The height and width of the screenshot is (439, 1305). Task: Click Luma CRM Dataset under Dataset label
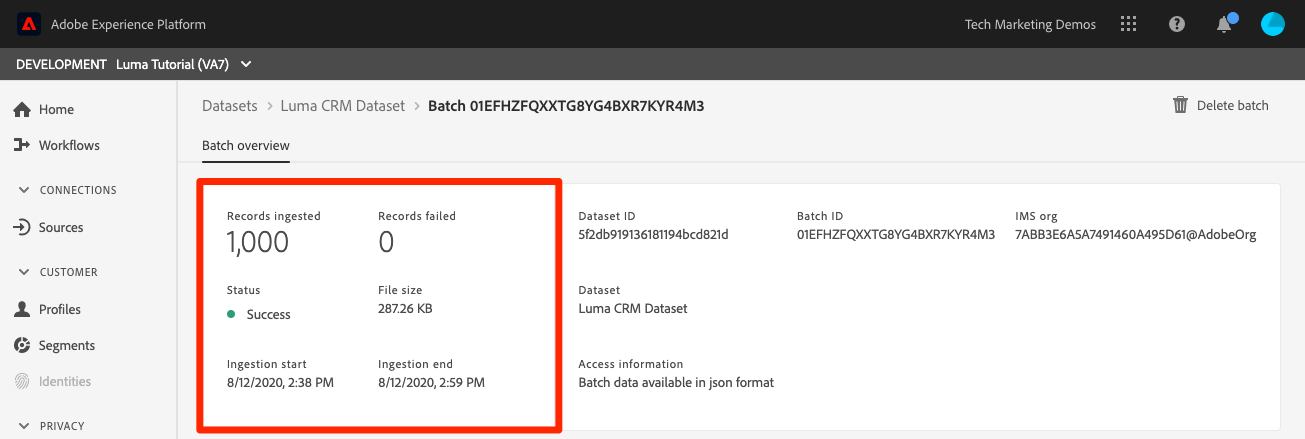coord(633,308)
